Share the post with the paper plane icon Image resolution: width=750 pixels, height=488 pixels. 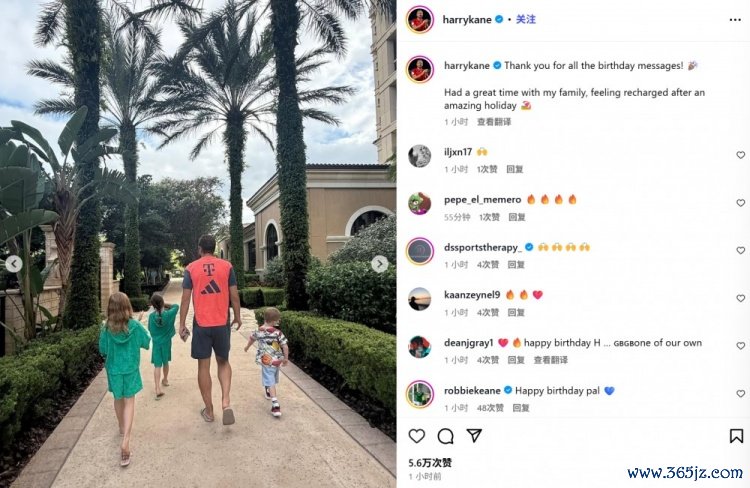[474, 435]
